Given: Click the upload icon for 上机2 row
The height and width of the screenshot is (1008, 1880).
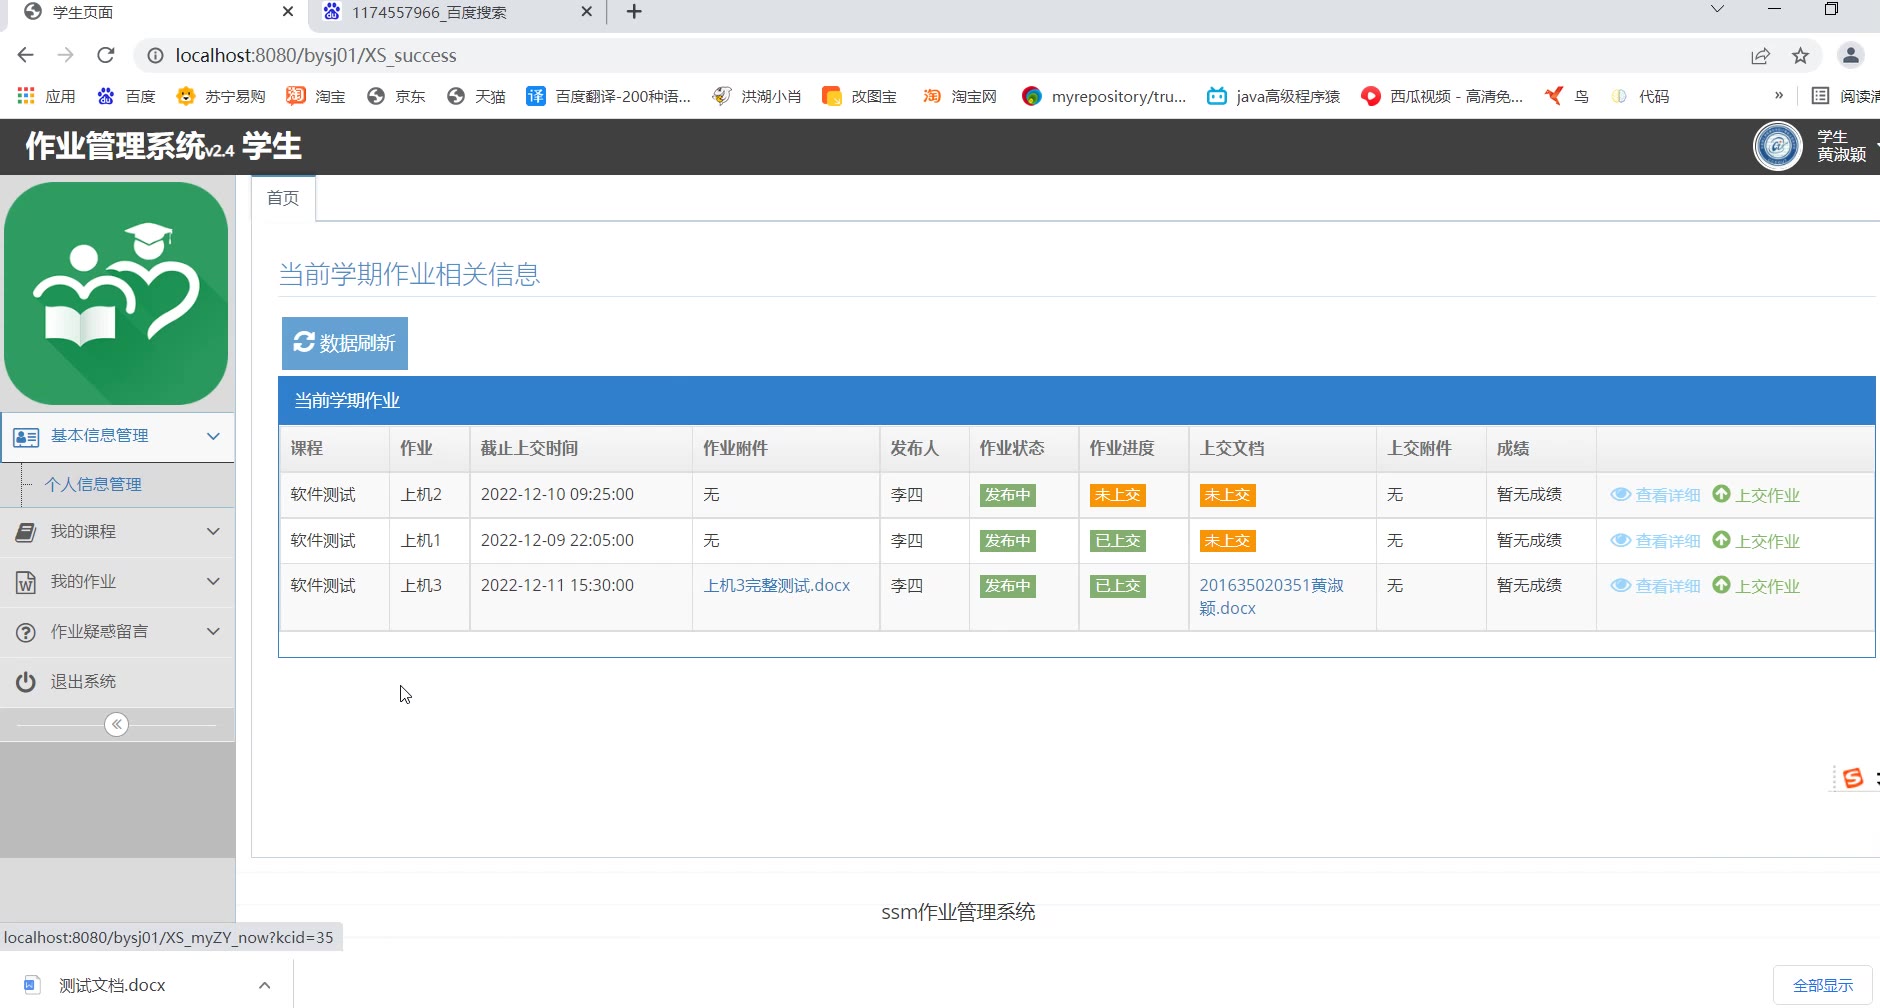Looking at the screenshot, I should point(1721,494).
